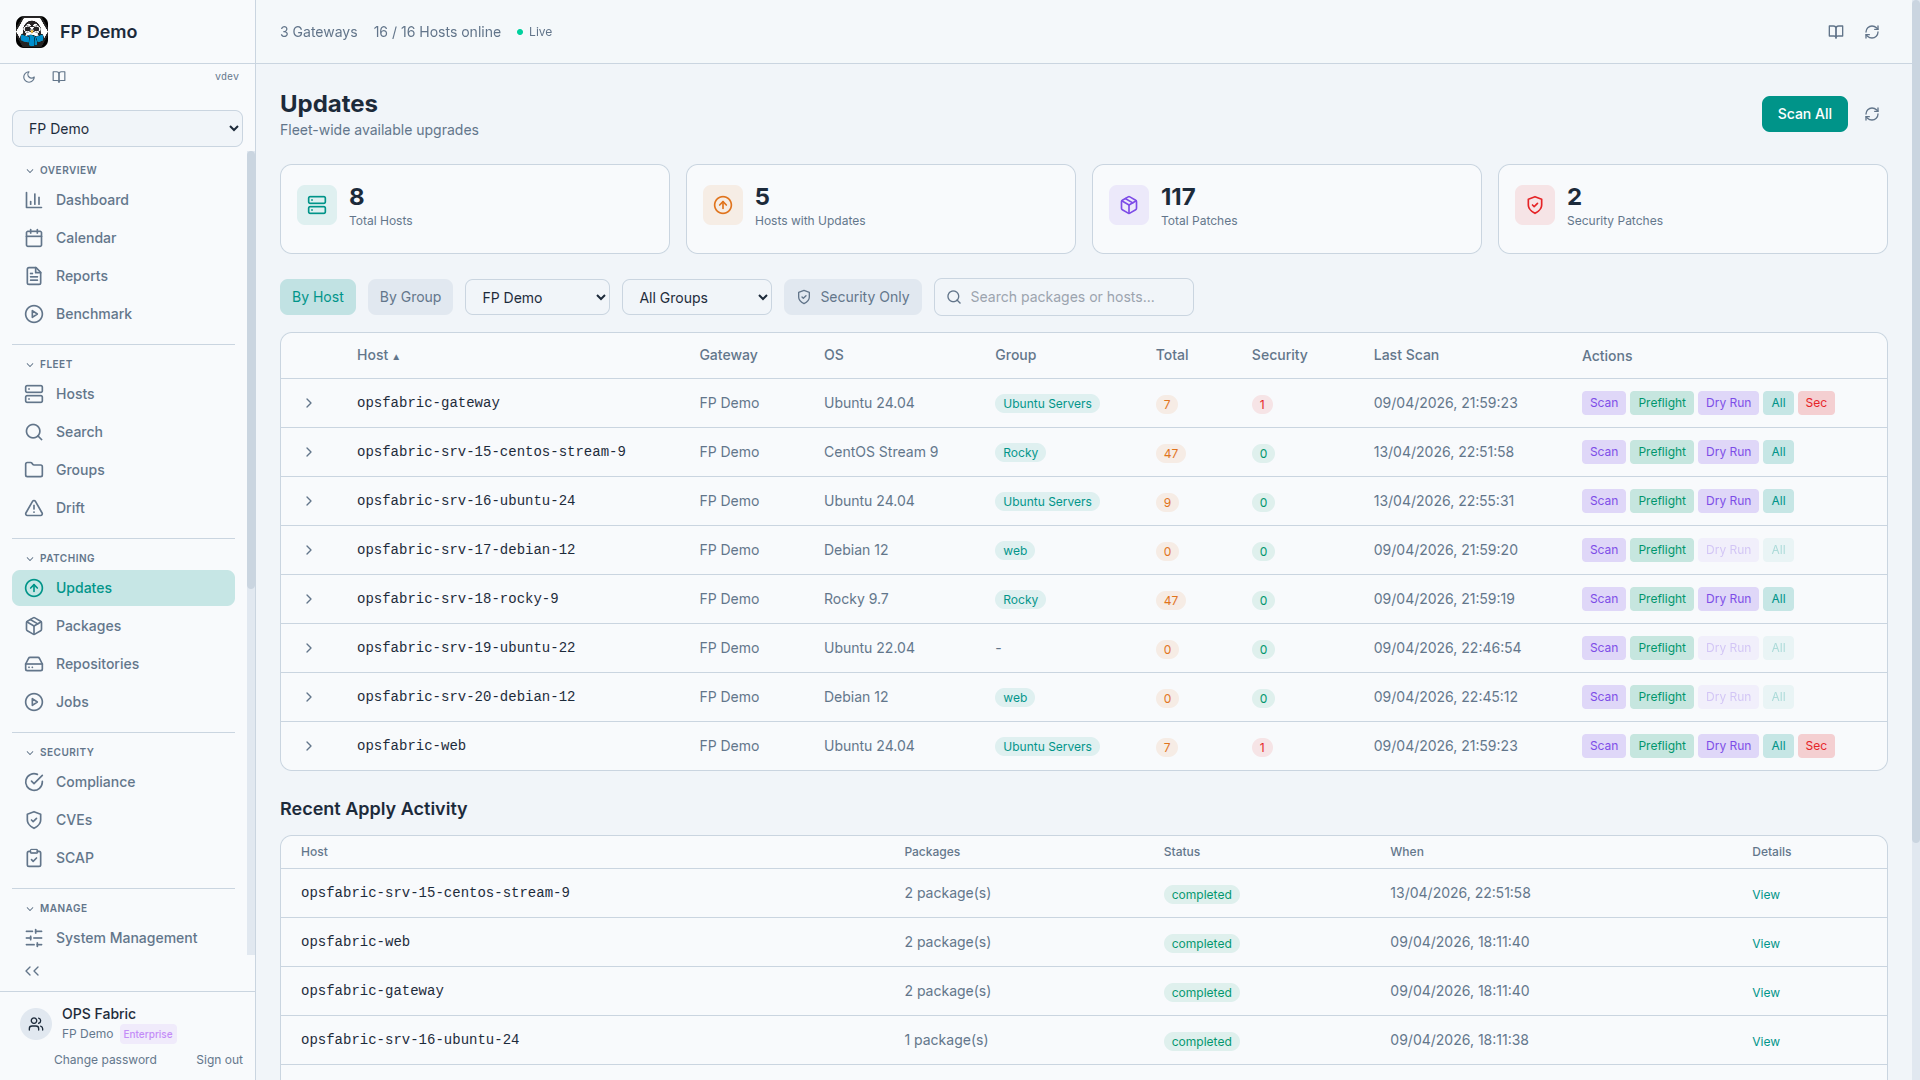This screenshot has width=1920, height=1080.
Task: Enable the Security Only filter
Action: tap(853, 297)
